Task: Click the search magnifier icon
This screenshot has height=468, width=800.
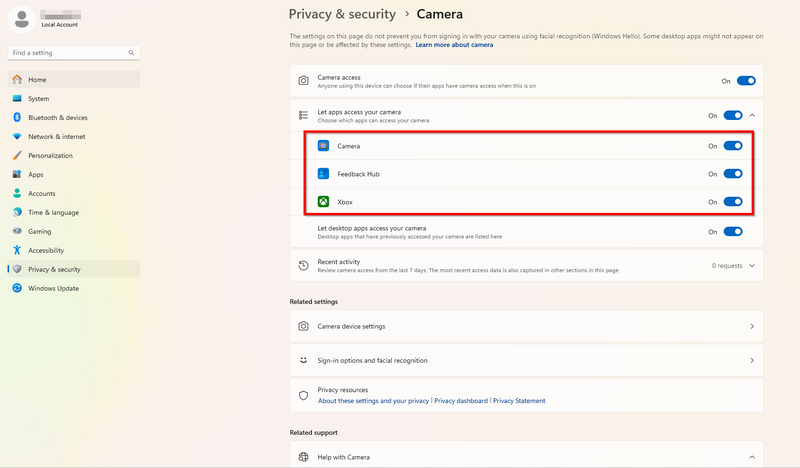Action: (131, 53)
